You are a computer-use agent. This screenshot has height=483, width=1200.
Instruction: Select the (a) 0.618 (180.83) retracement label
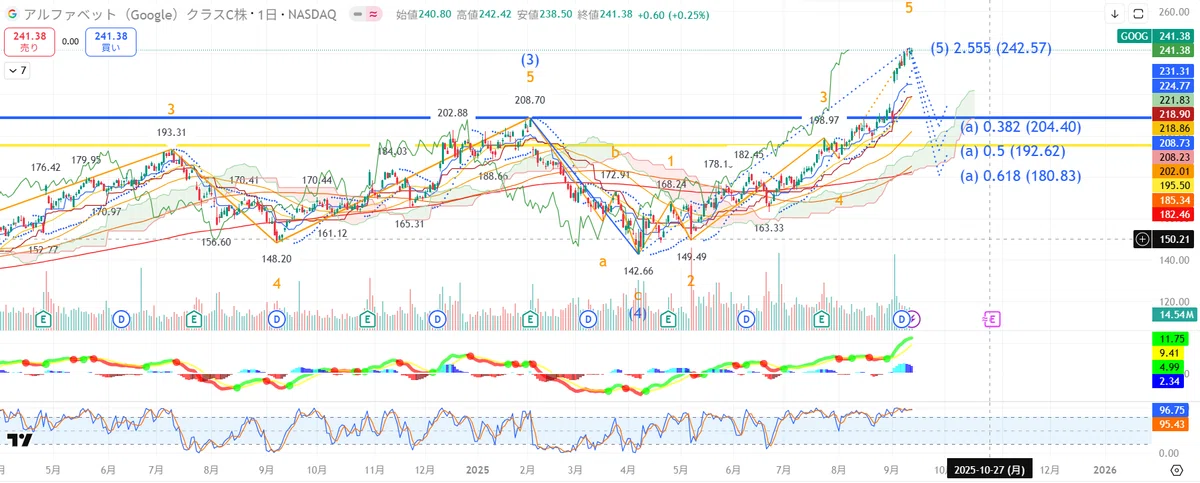1022,175
